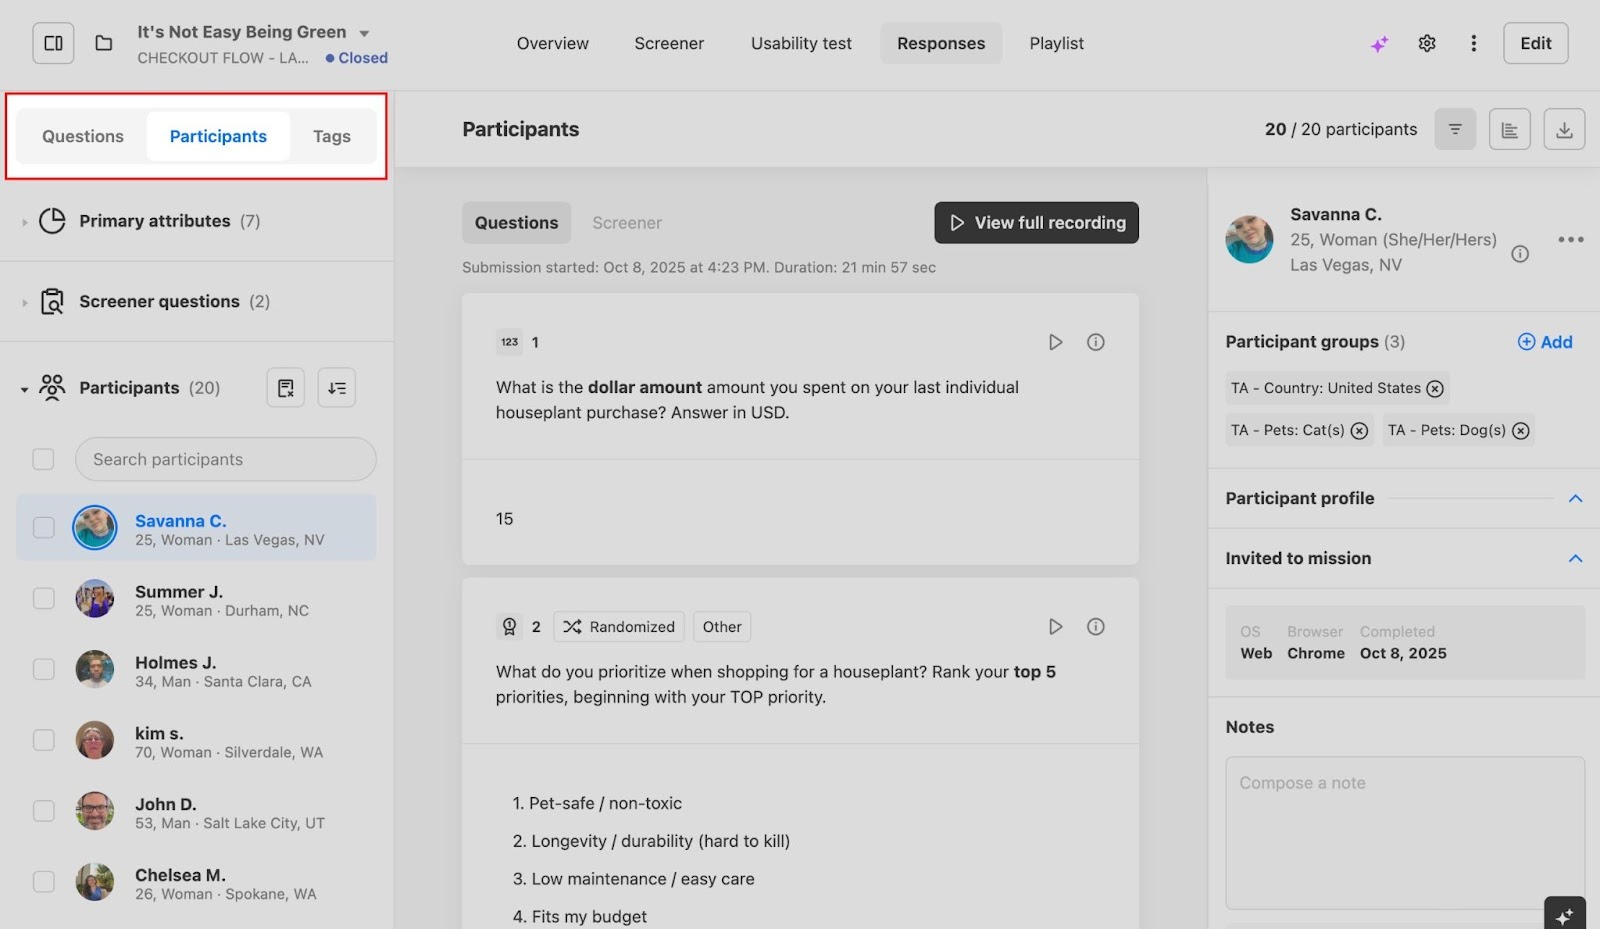This screenshot has width=1600, height=929.
Task: Open the settings gear icon
Action: click(1427, 43)
